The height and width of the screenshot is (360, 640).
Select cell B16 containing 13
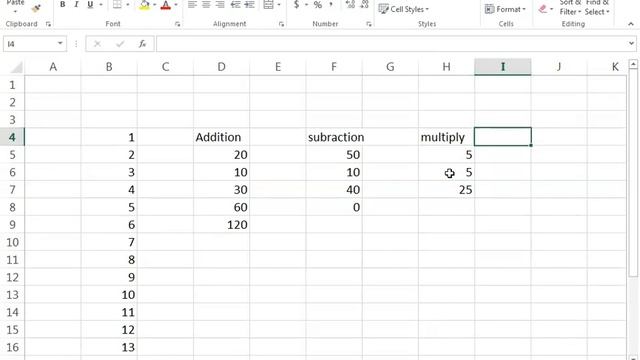[109, 347]
